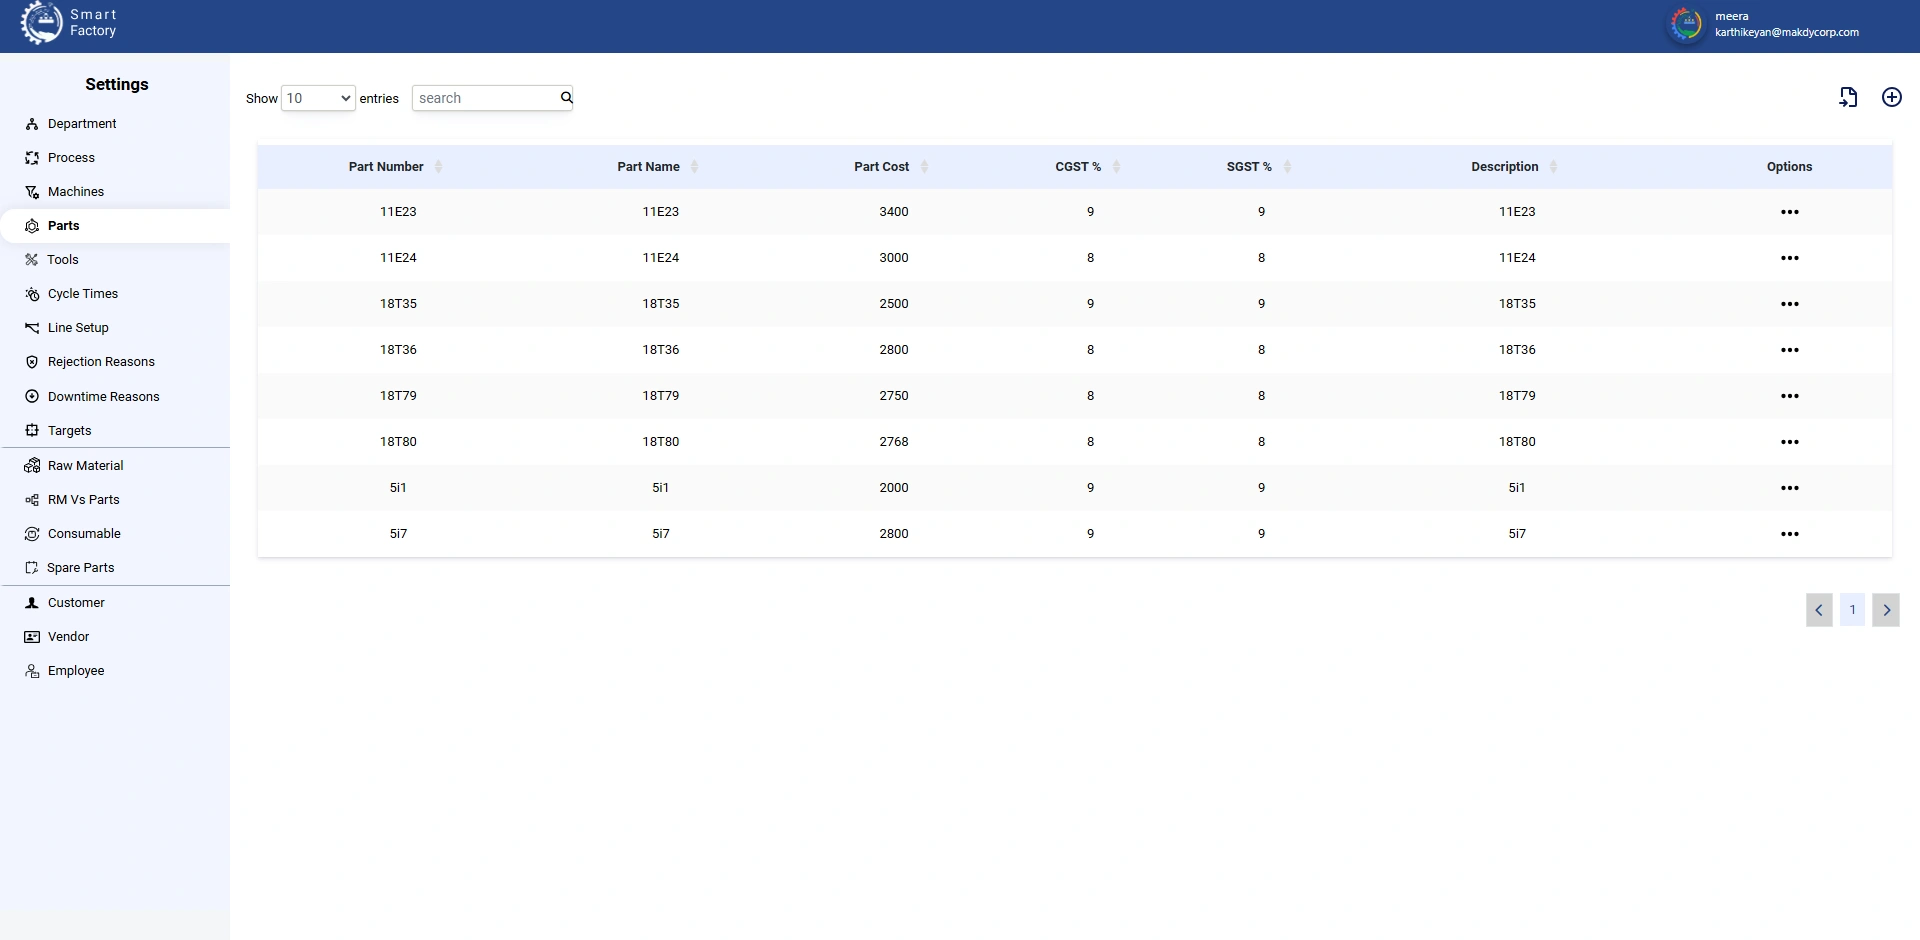The height and width of the screenshot is (940, 1920).
Task: Select Parts in the settings sidebar
Action: coord(115,226)
